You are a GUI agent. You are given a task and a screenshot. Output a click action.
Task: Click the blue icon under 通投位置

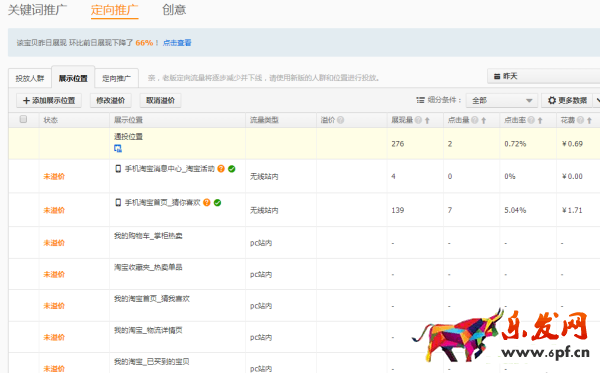118,148
